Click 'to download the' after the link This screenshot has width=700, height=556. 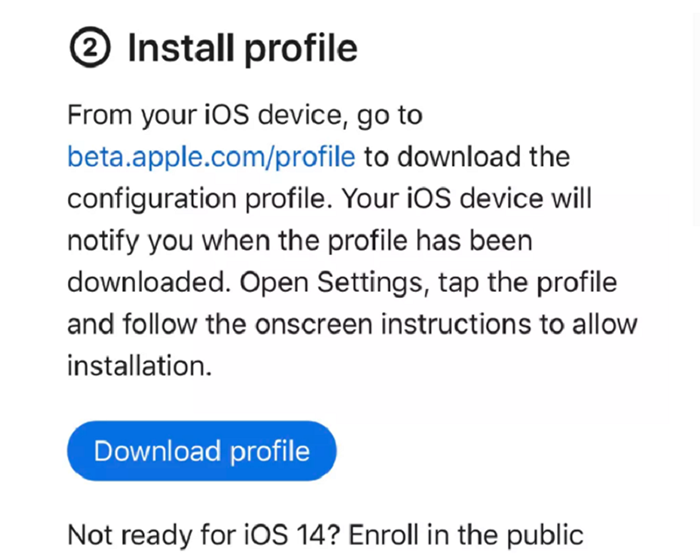pos(467,157)
